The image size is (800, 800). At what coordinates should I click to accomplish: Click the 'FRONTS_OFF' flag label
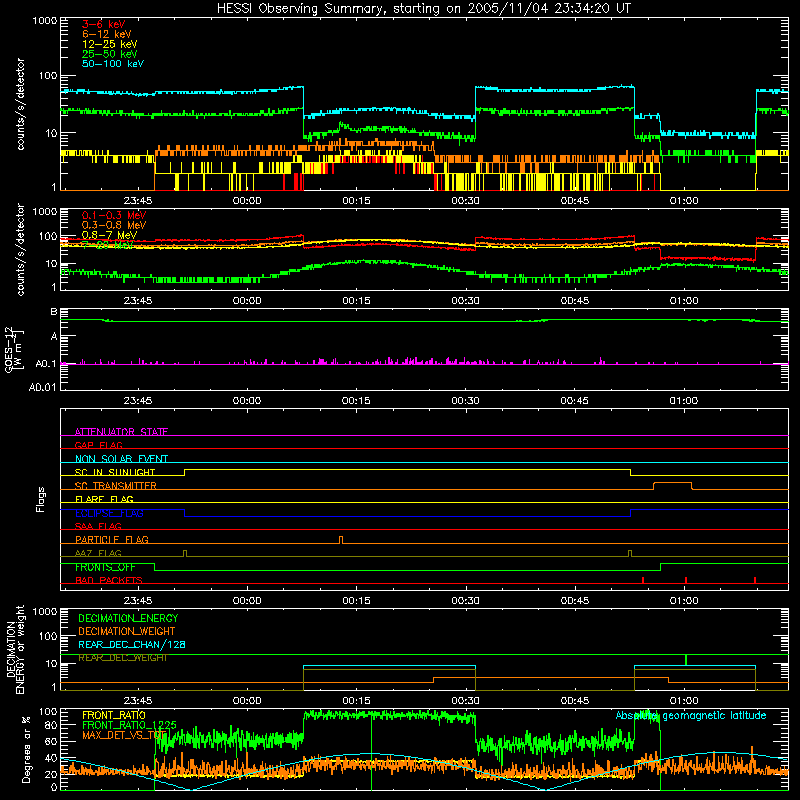point(105,567)
